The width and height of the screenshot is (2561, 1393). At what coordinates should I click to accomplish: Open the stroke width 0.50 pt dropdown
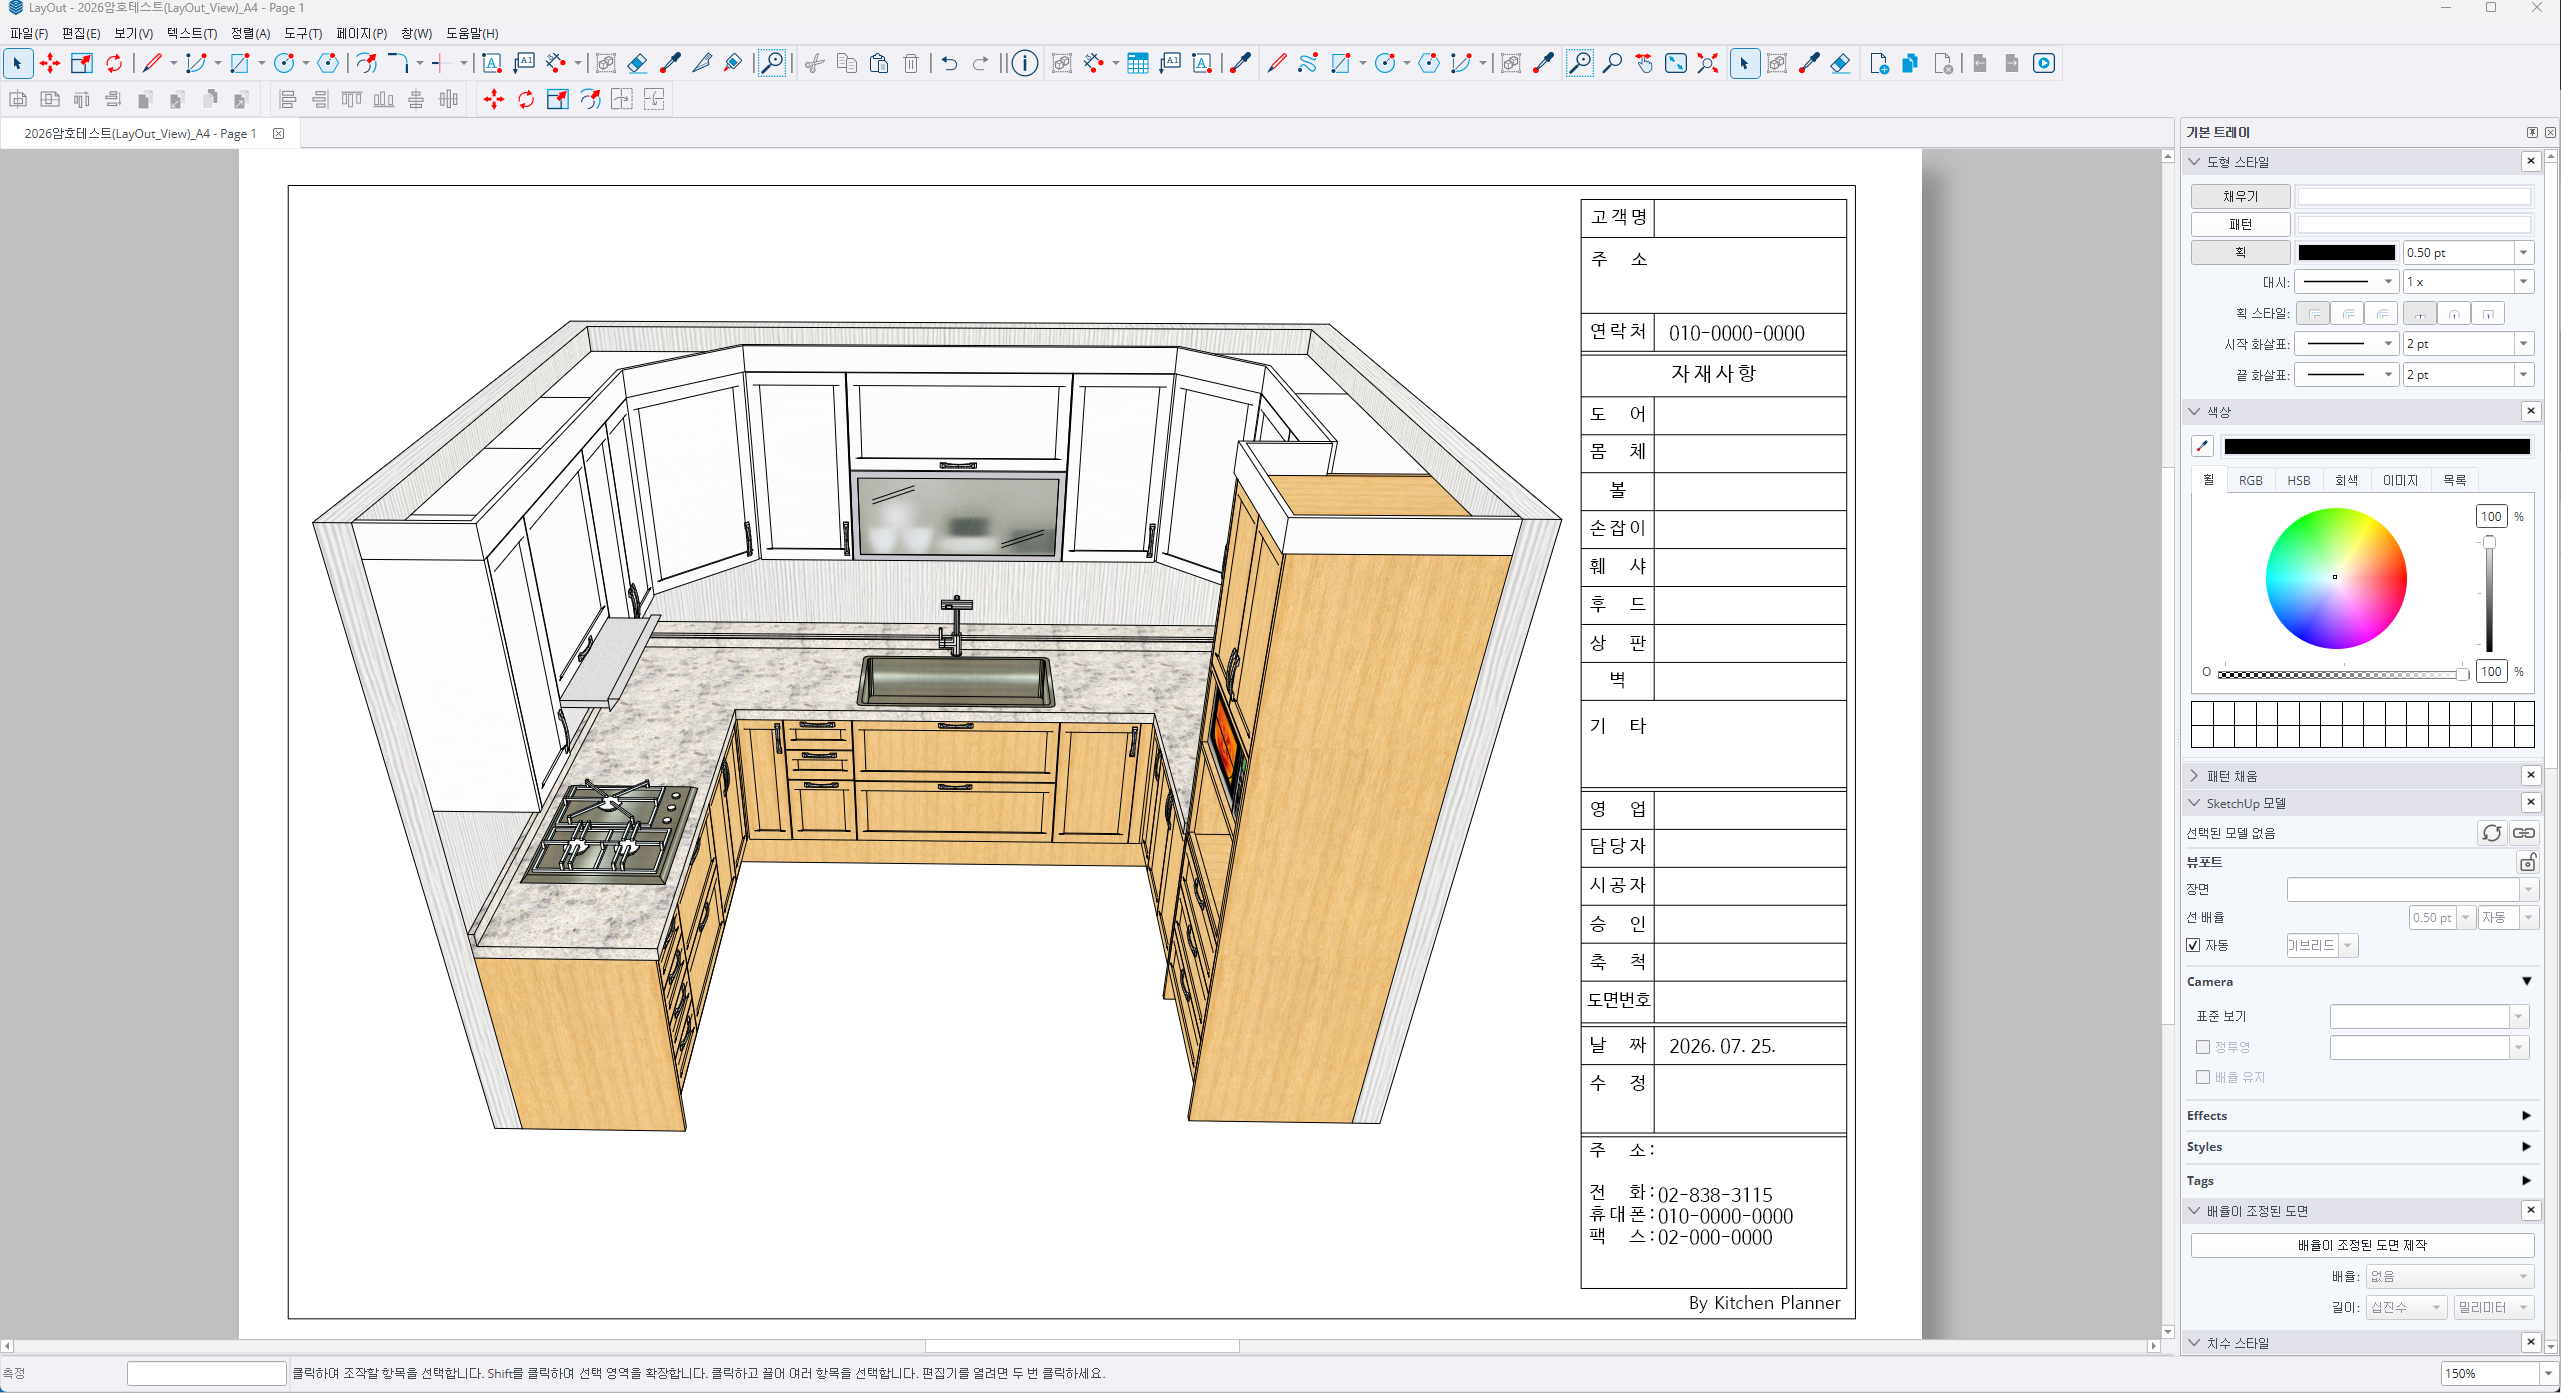2523,253
